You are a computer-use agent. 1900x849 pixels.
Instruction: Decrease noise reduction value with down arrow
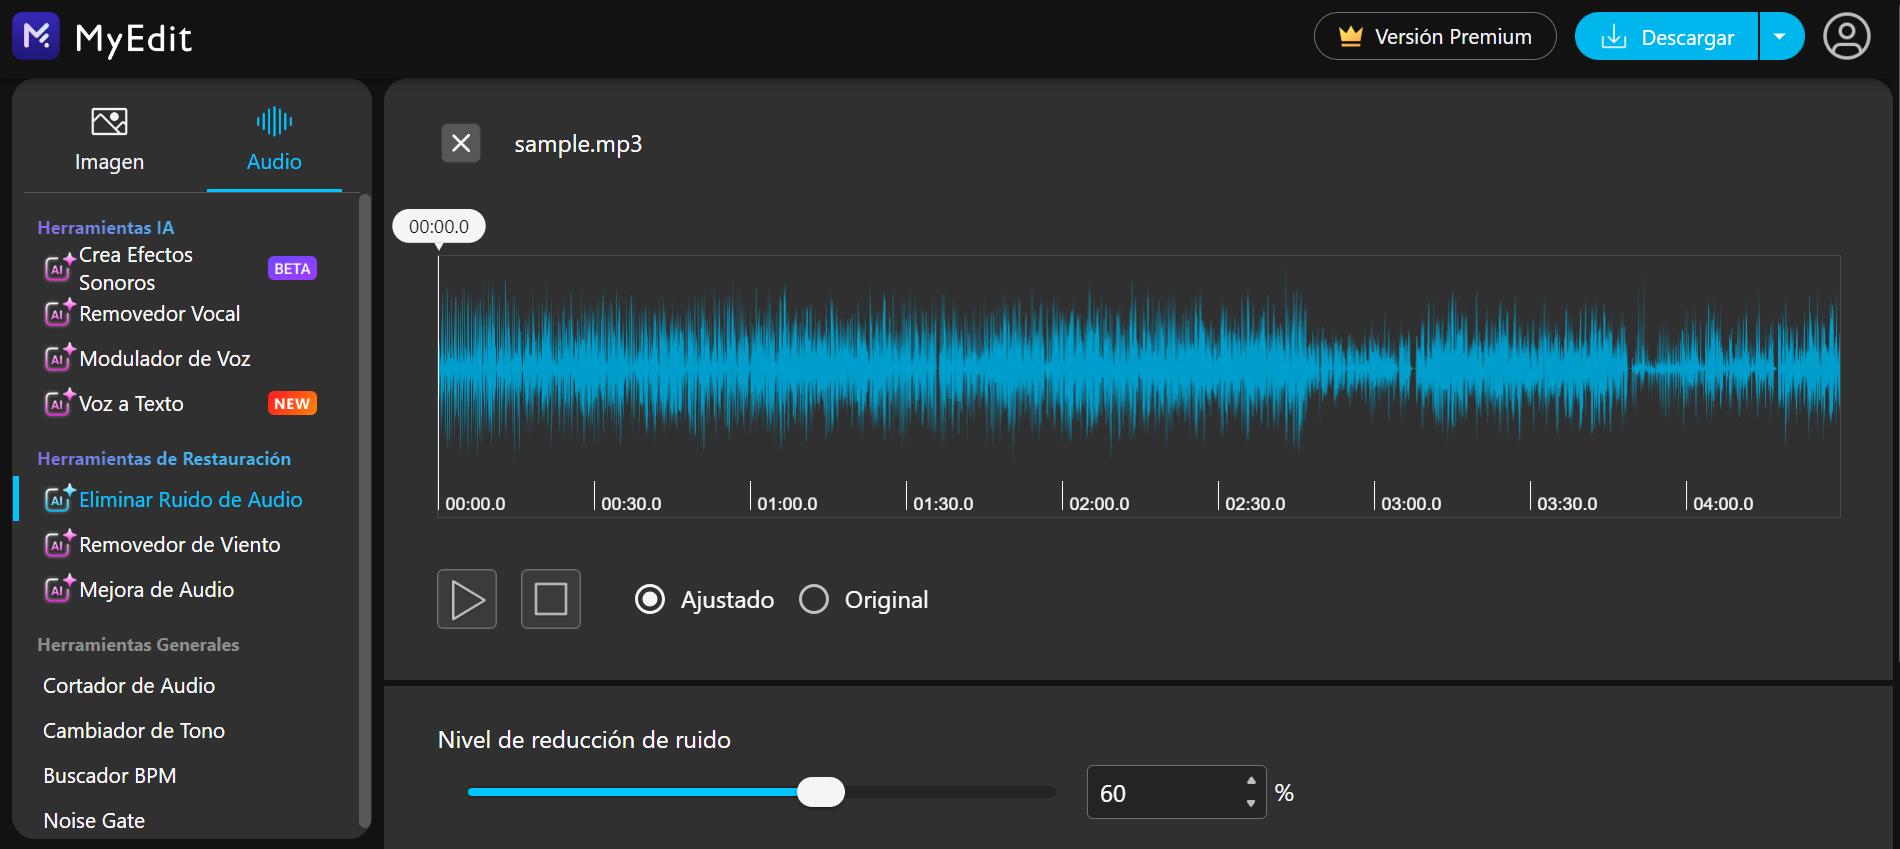coord(1251,804)
